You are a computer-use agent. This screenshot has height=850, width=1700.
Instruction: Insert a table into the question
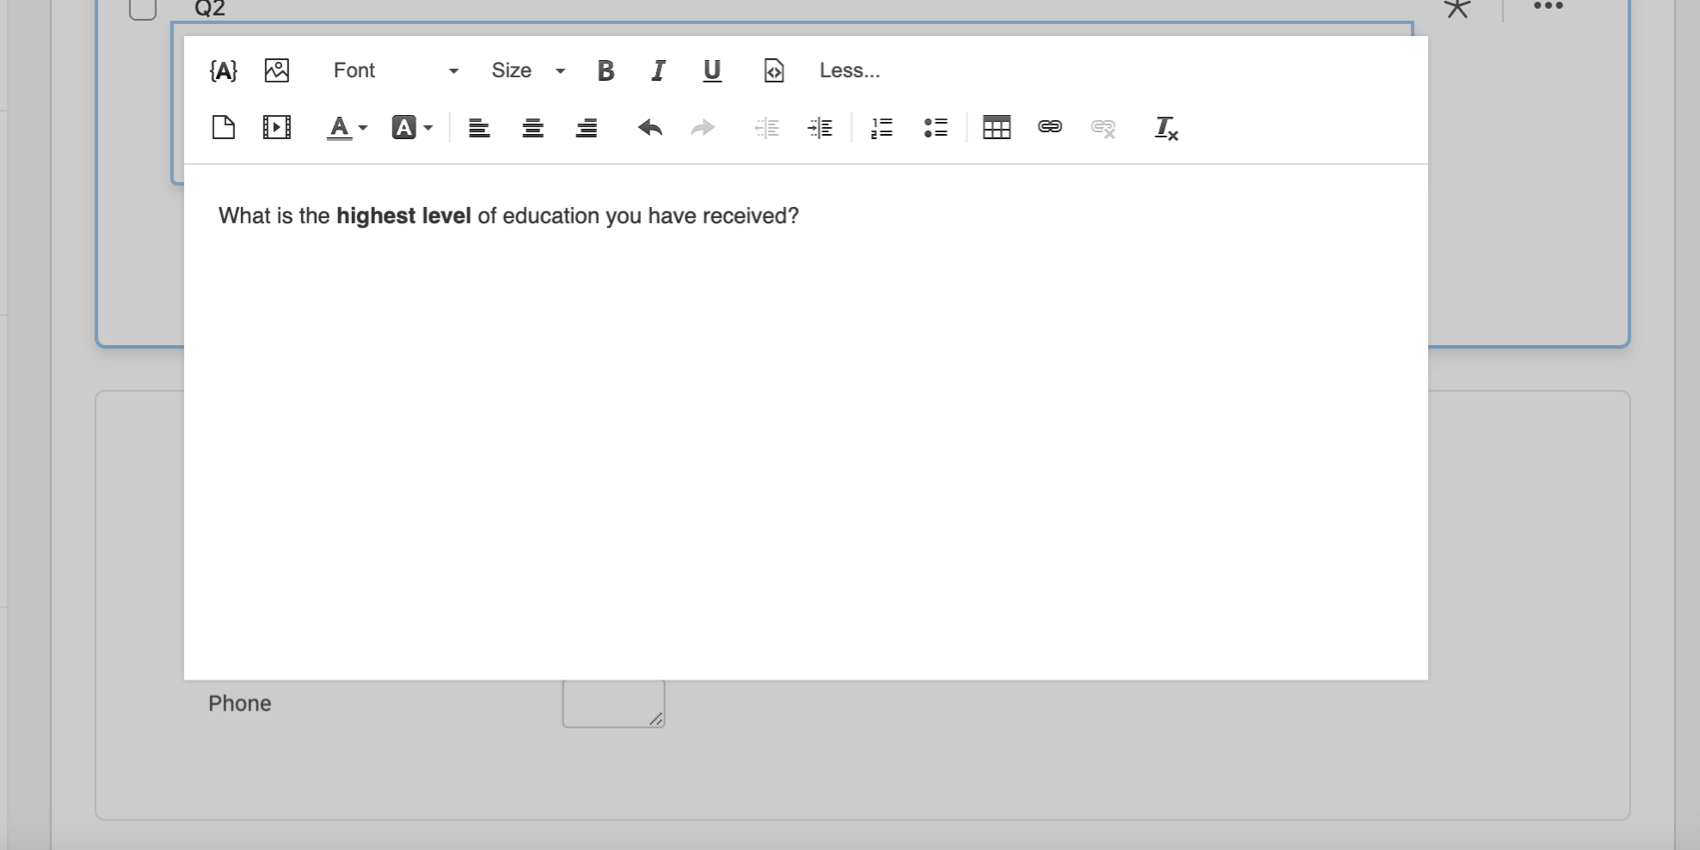(x=997, y=127)
